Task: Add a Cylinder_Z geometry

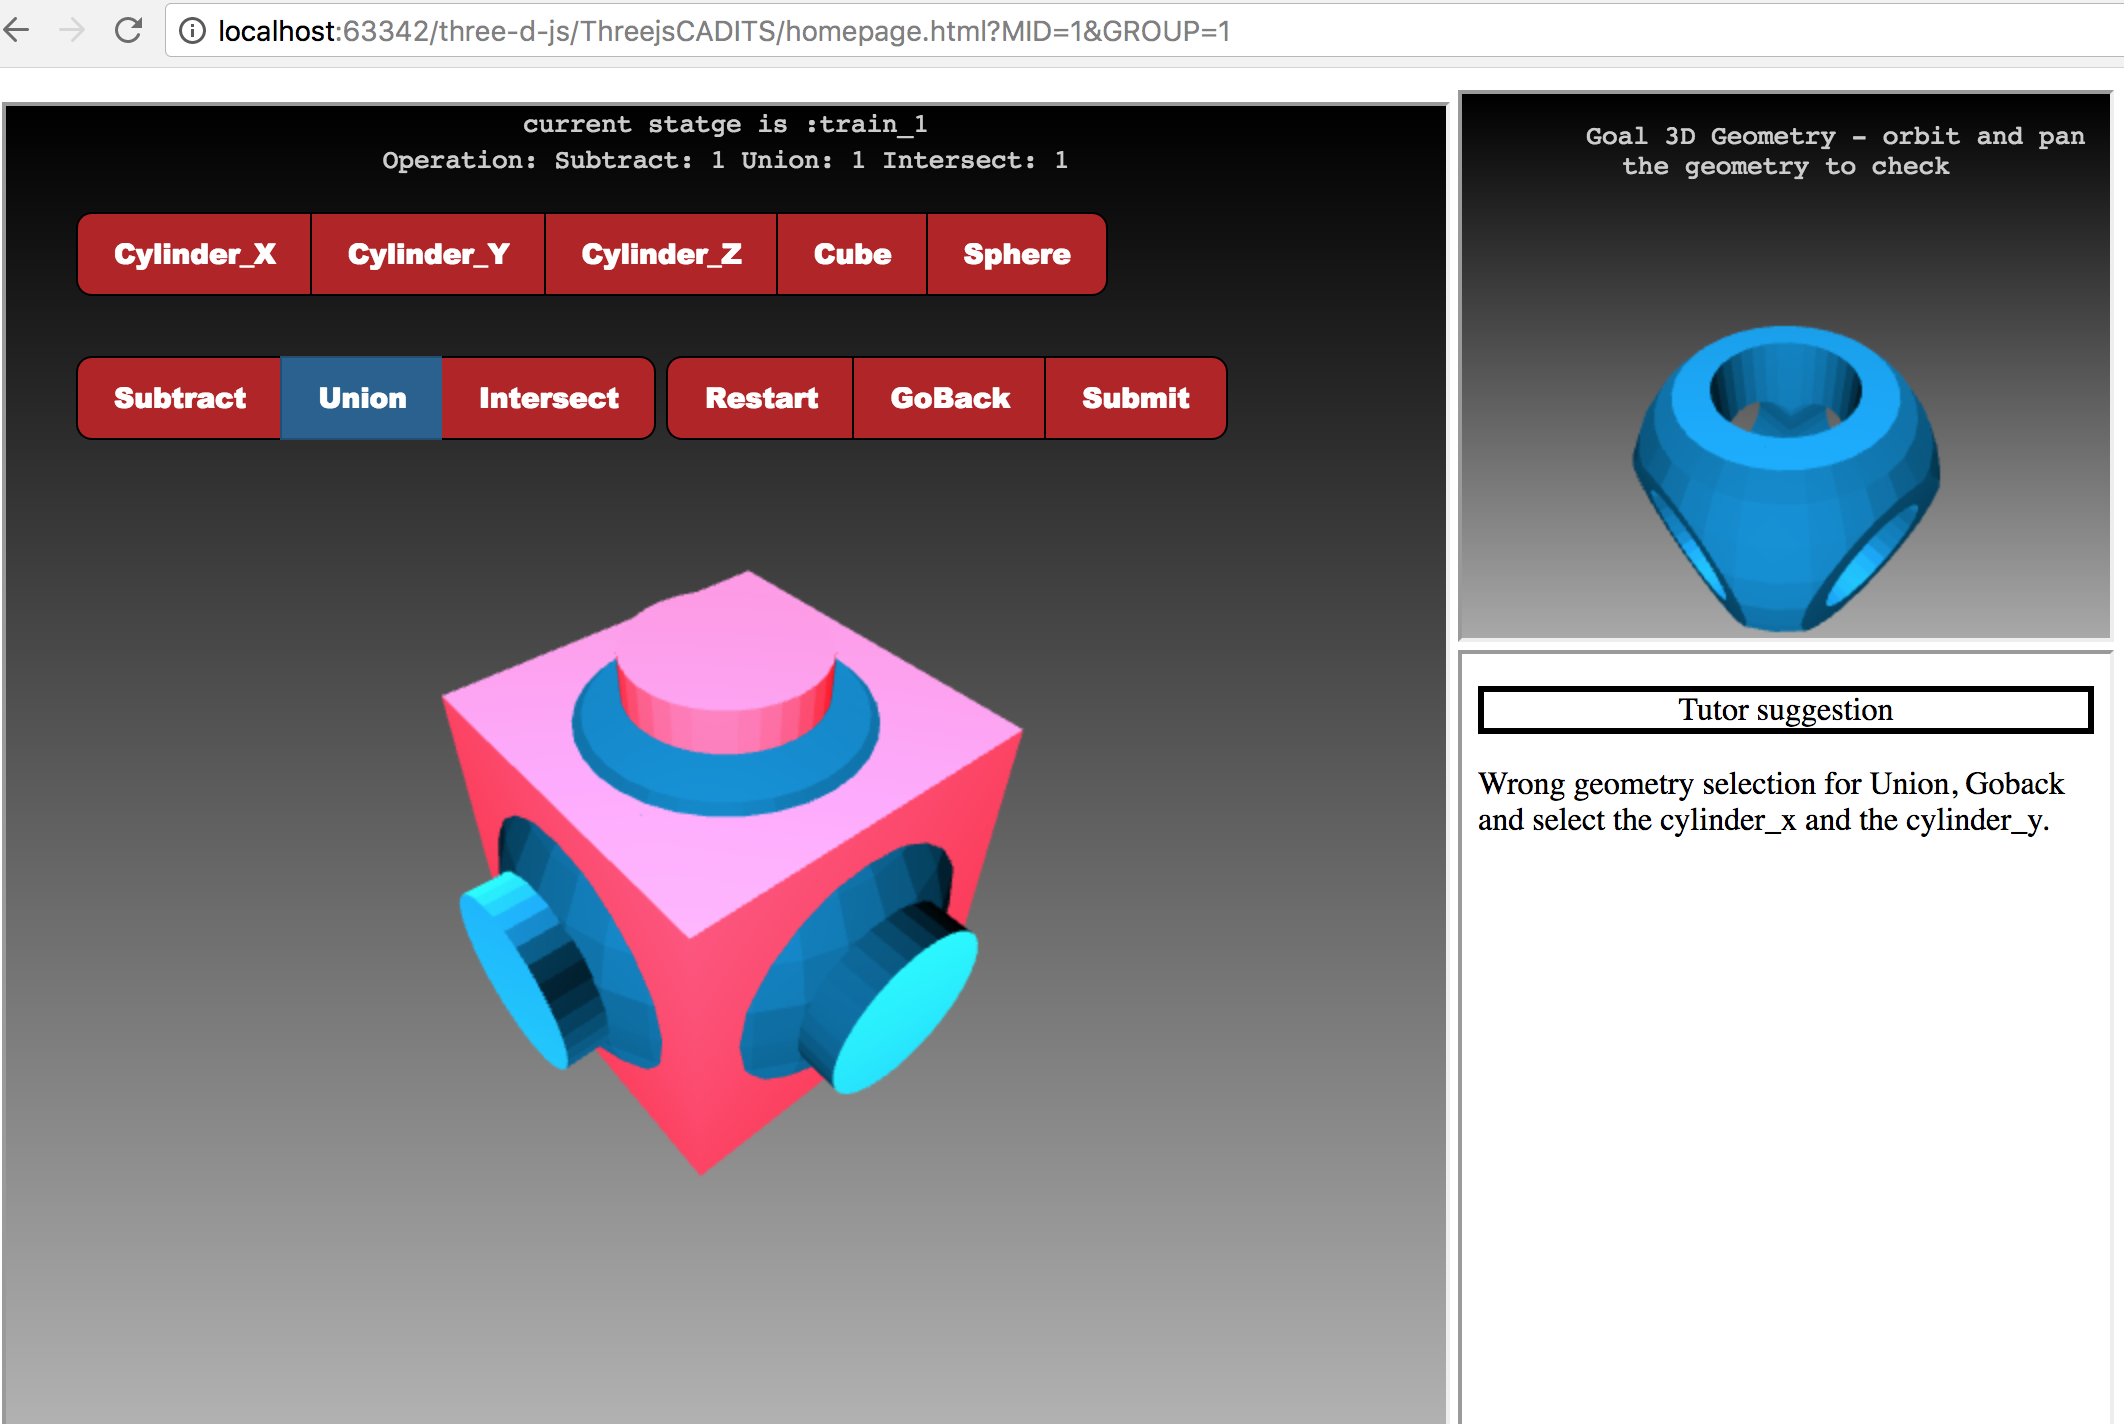Action: 661,254
